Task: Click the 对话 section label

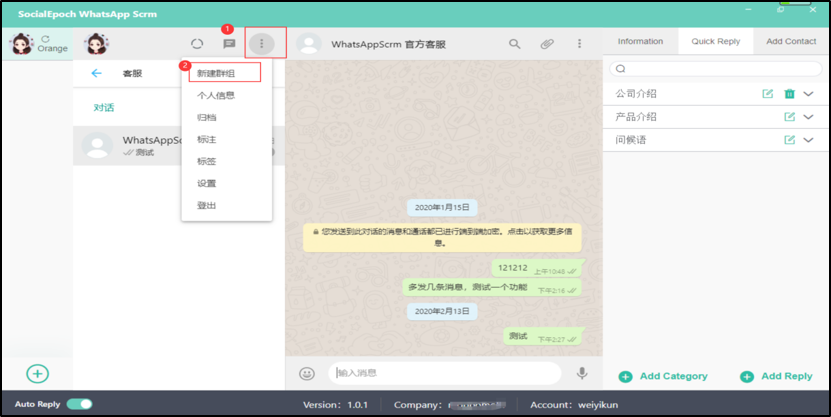Action: (x=104, y=108)
